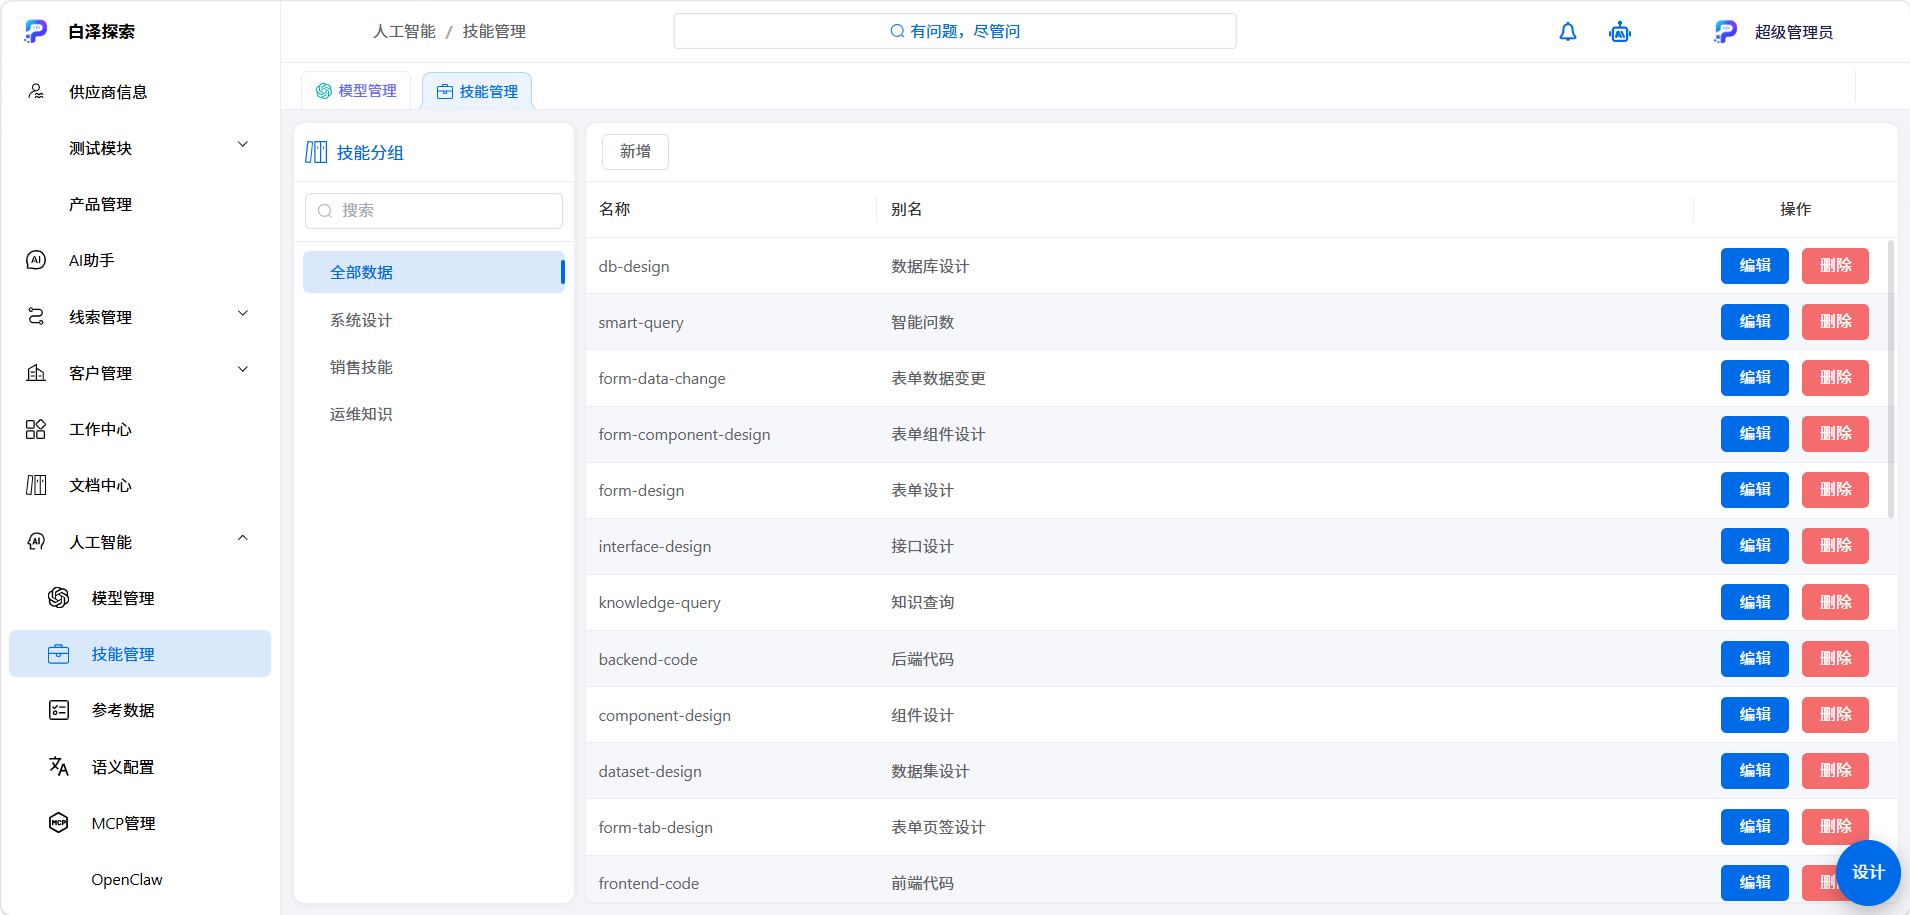Select 运维知识 skill group

click(x=434, y=414)
